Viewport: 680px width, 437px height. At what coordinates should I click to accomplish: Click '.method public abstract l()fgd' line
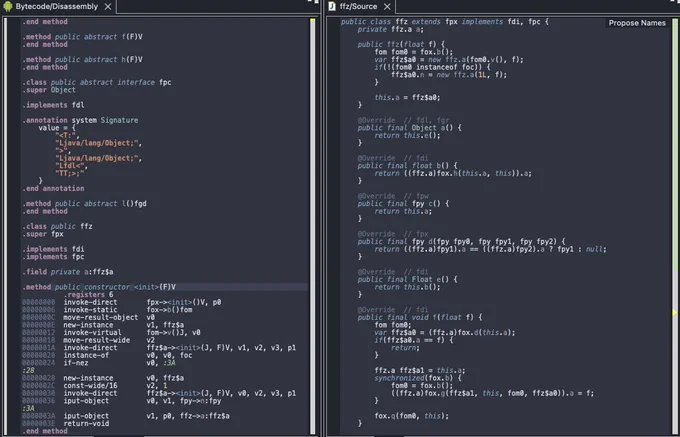point(84,204)
